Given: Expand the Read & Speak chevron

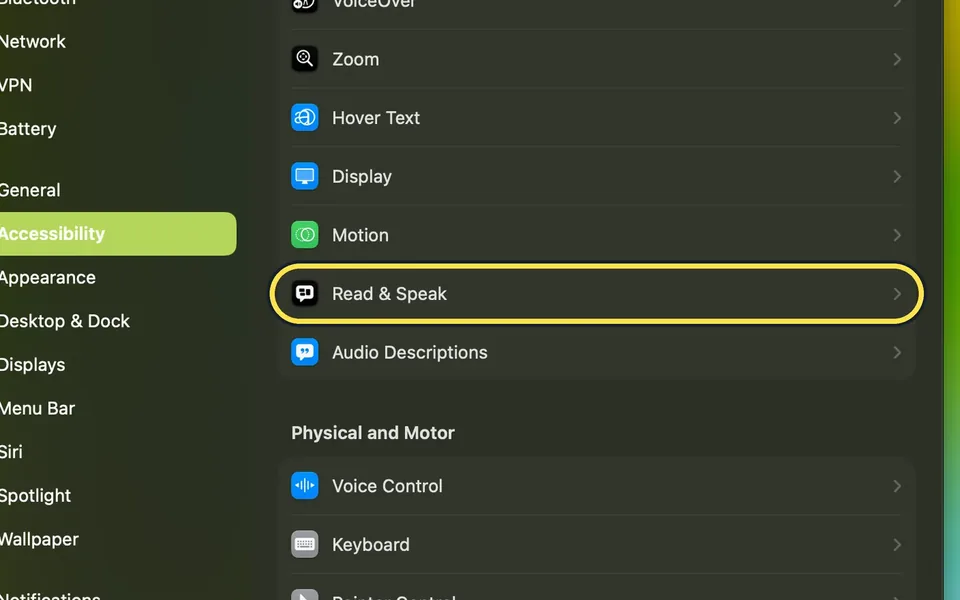Looking at the screenshot, I should pyautogui.click(x=897, y=294).
